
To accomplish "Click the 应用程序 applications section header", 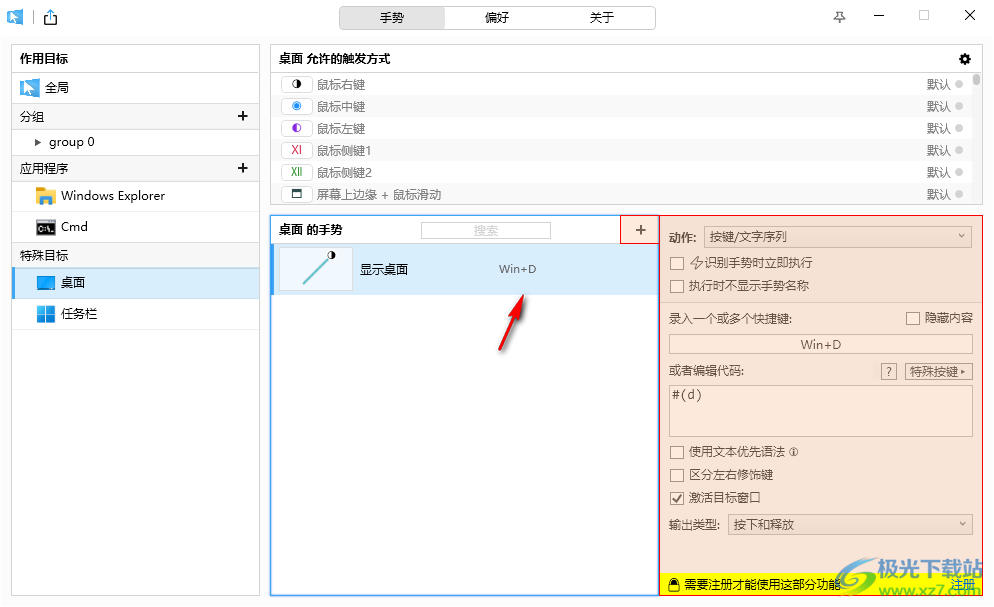I will click(135, 169).
